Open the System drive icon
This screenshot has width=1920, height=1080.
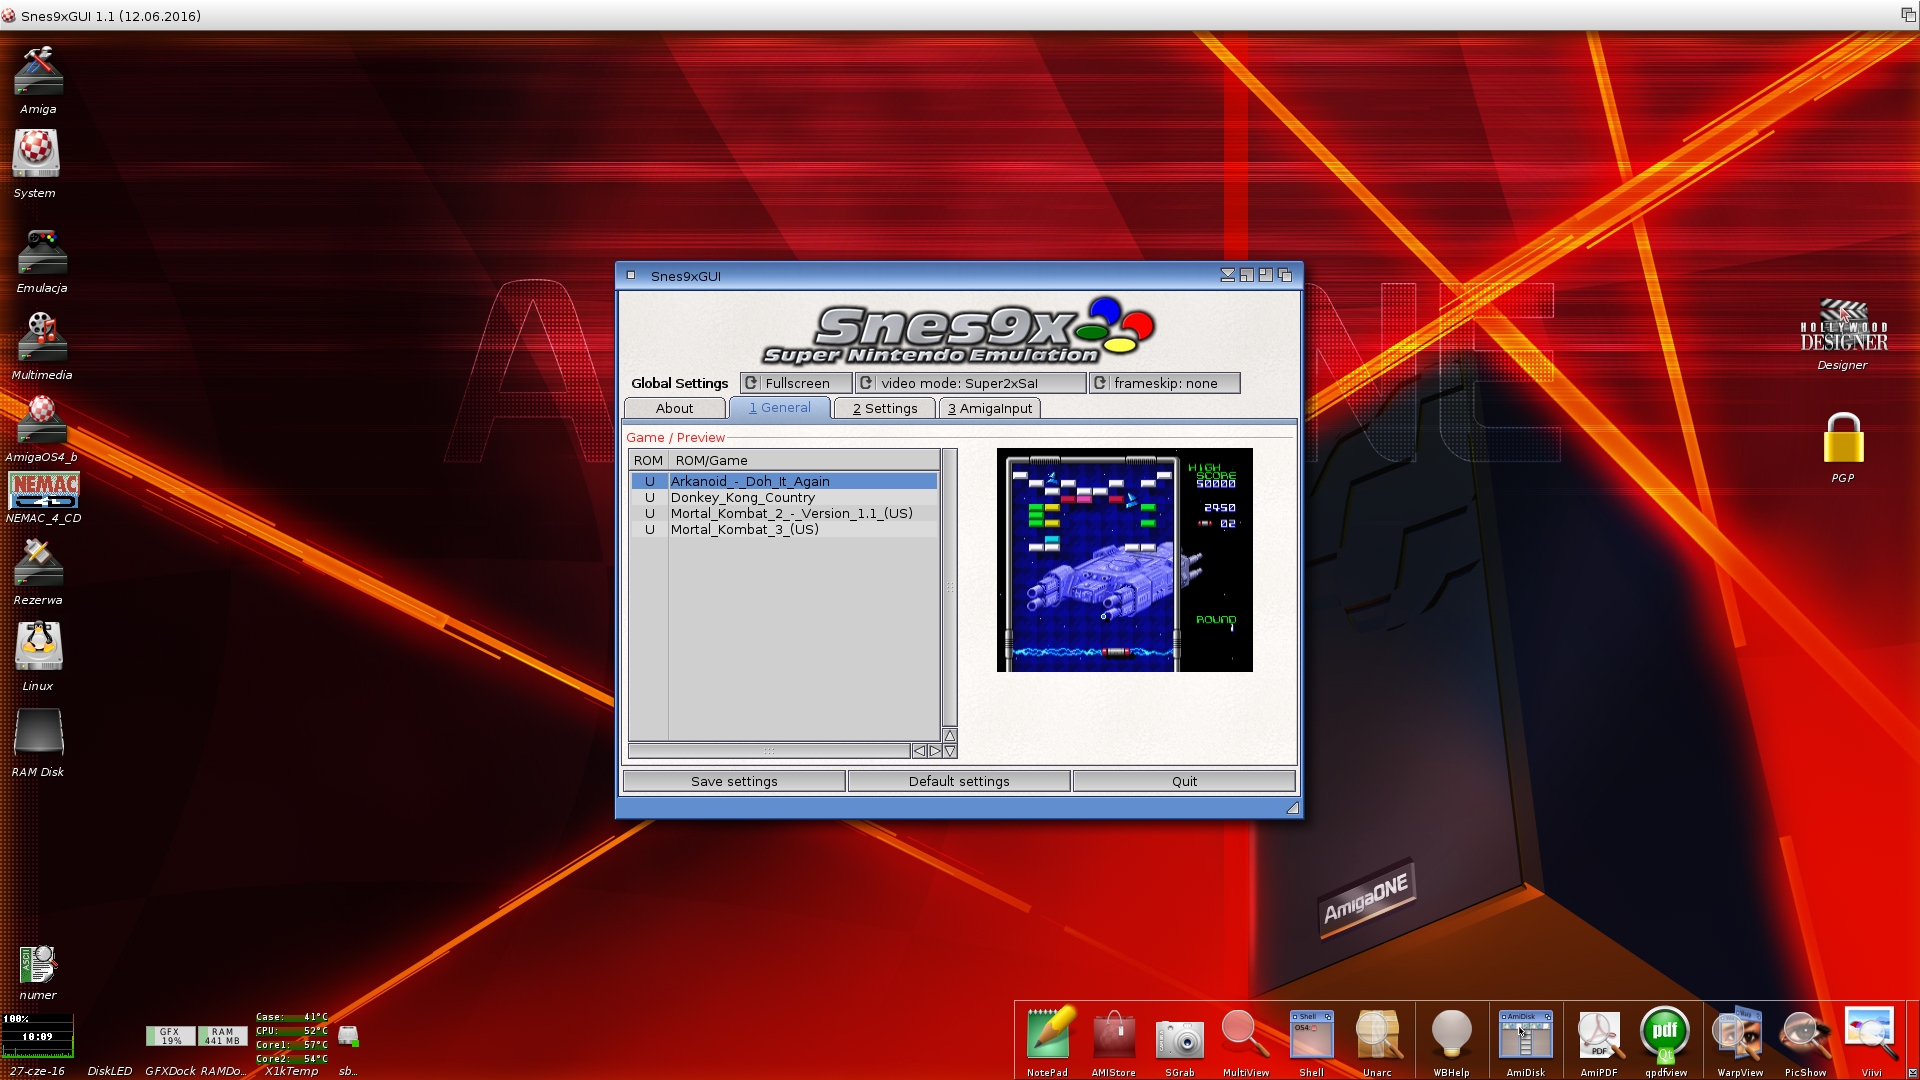click(x=36, y=154)
